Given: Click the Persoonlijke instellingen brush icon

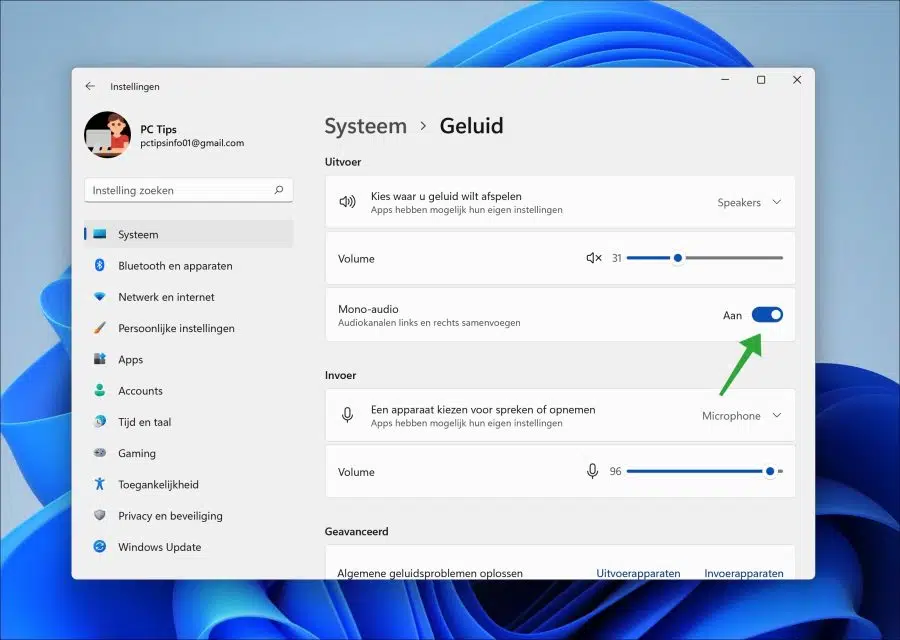Looking at the screenshot, I should pos(100,328).
